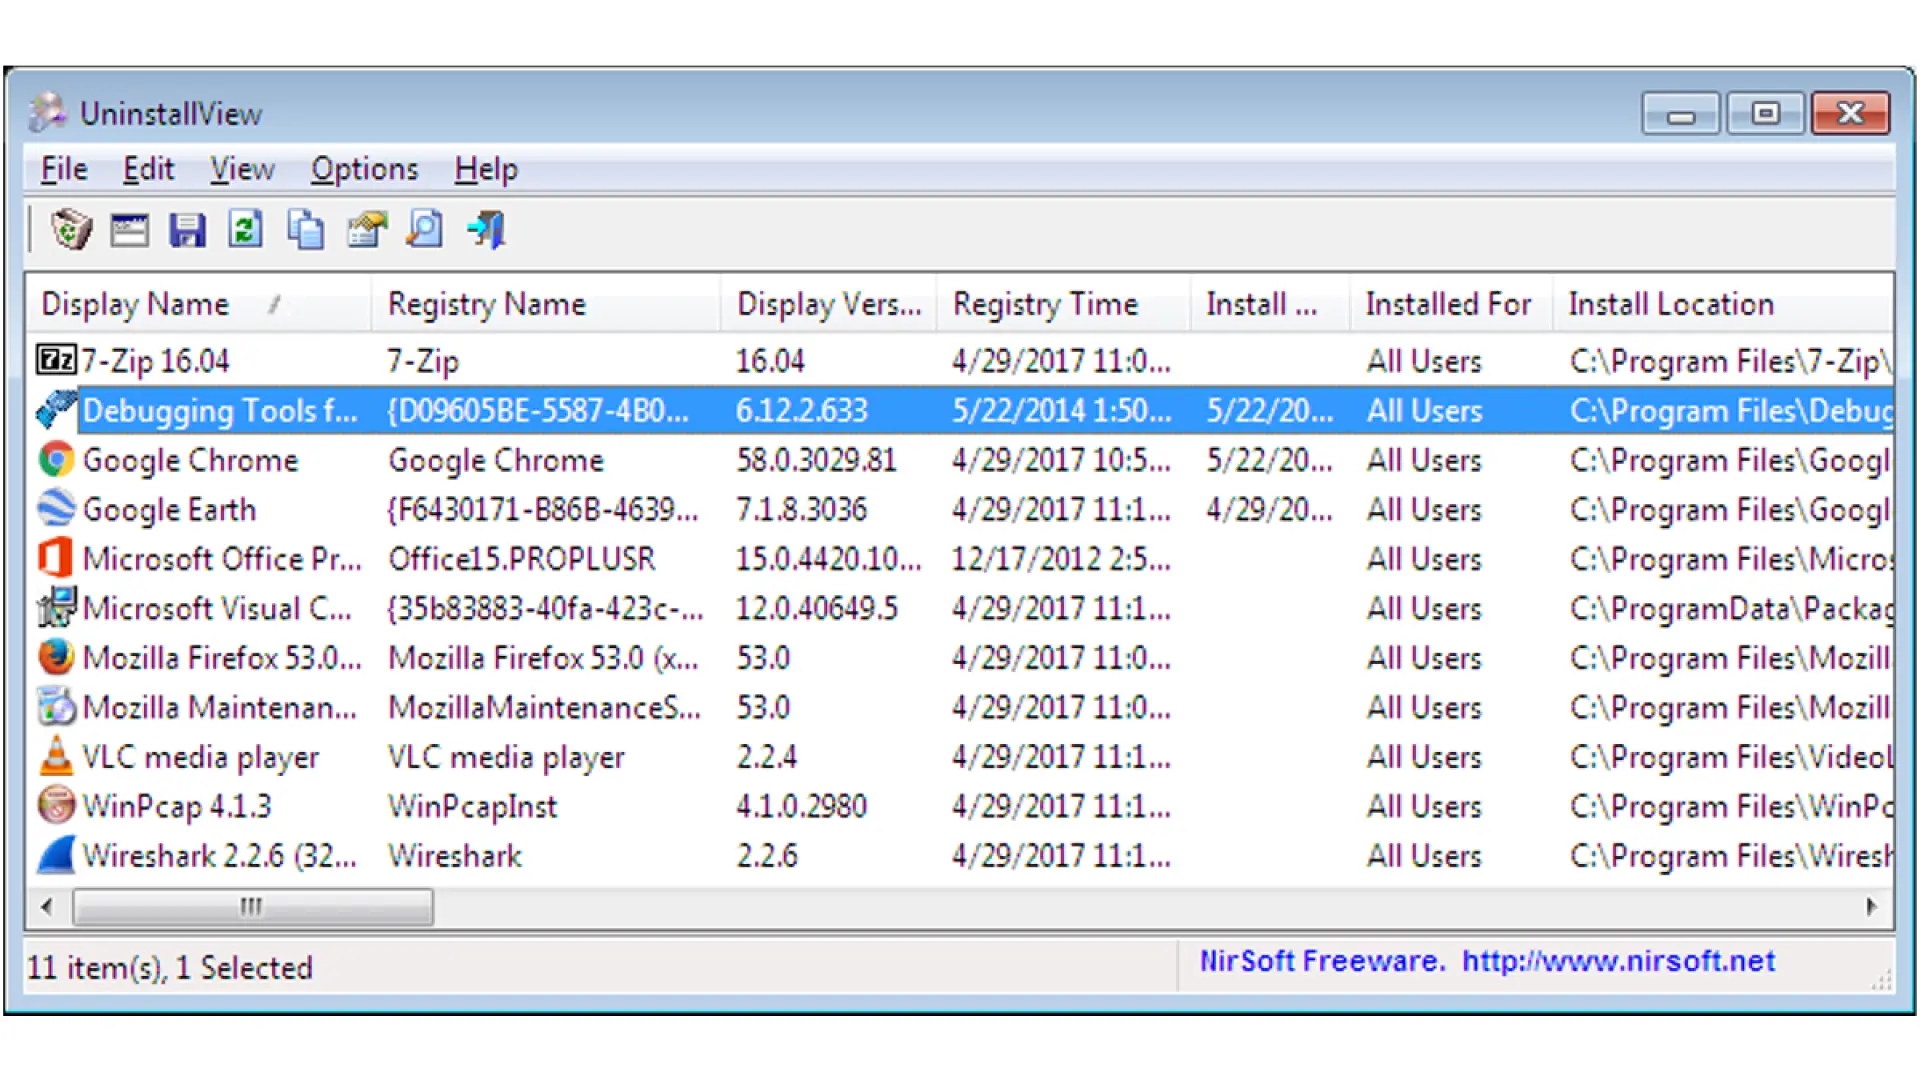Click the horizontal scrollbar right arrow
Viewport: 1920px width, 1080px height.
(1871, 907)
